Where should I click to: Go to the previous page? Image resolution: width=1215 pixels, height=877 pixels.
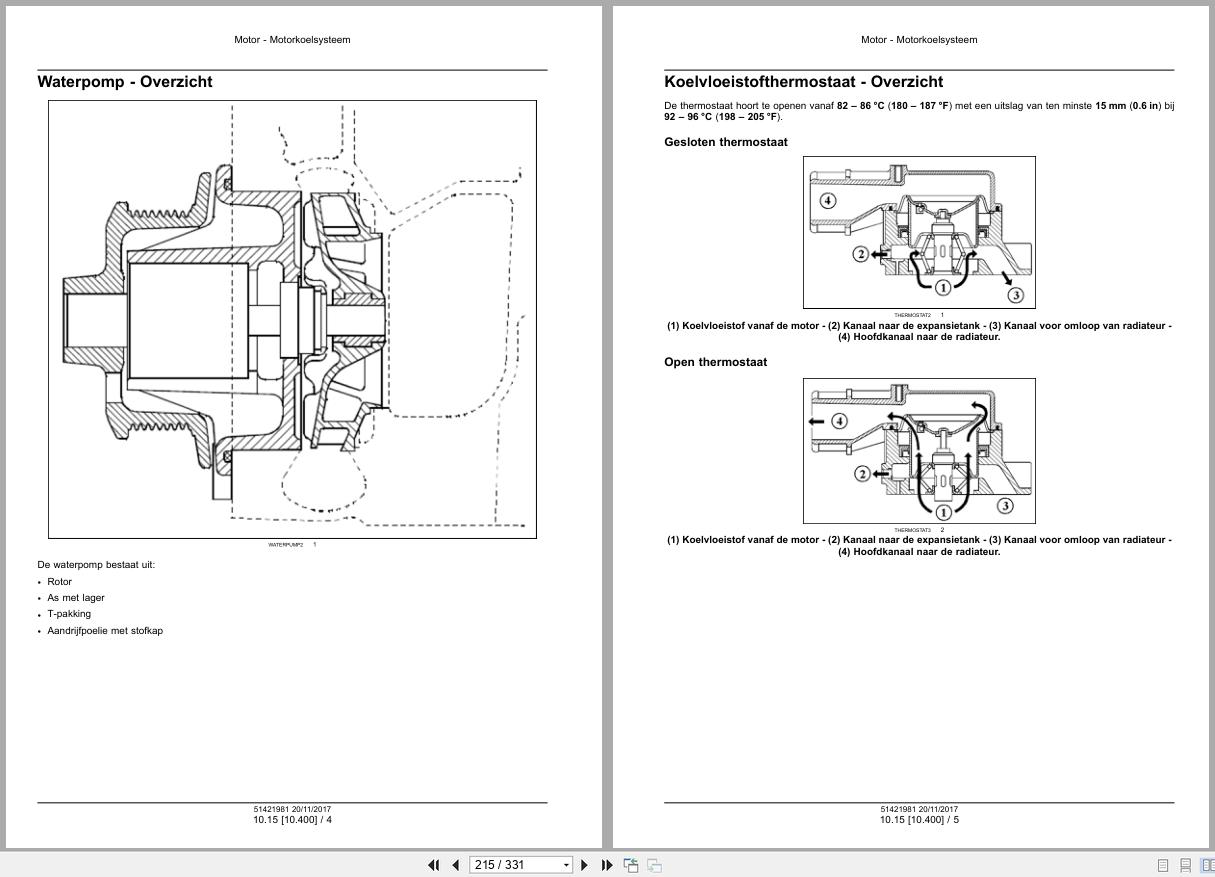(456, 865)
